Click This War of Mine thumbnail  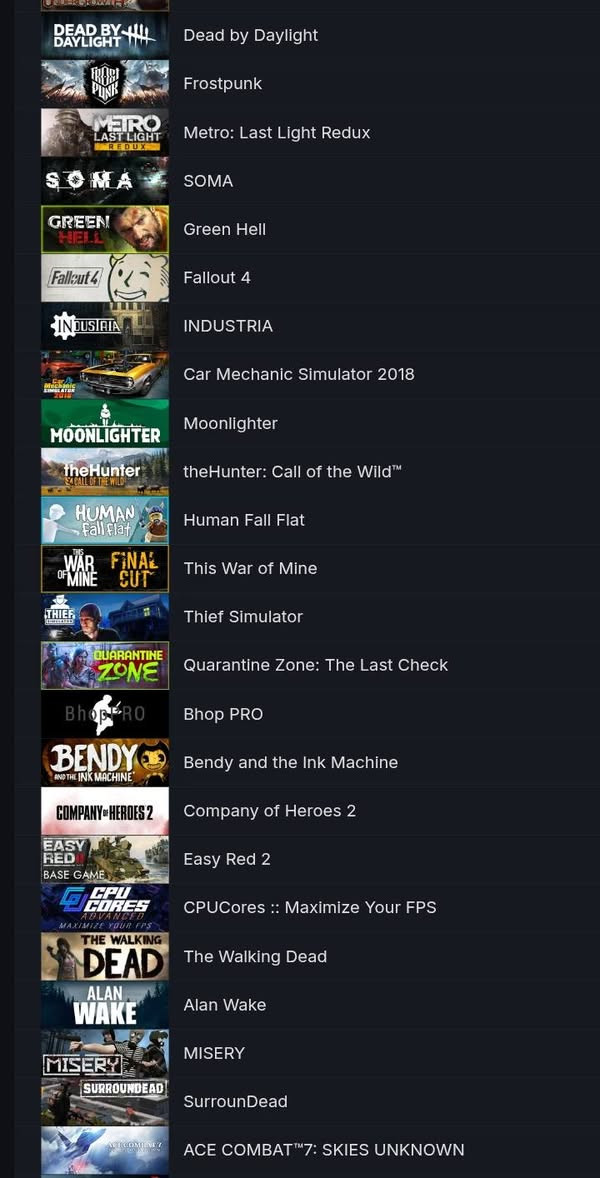104,568
